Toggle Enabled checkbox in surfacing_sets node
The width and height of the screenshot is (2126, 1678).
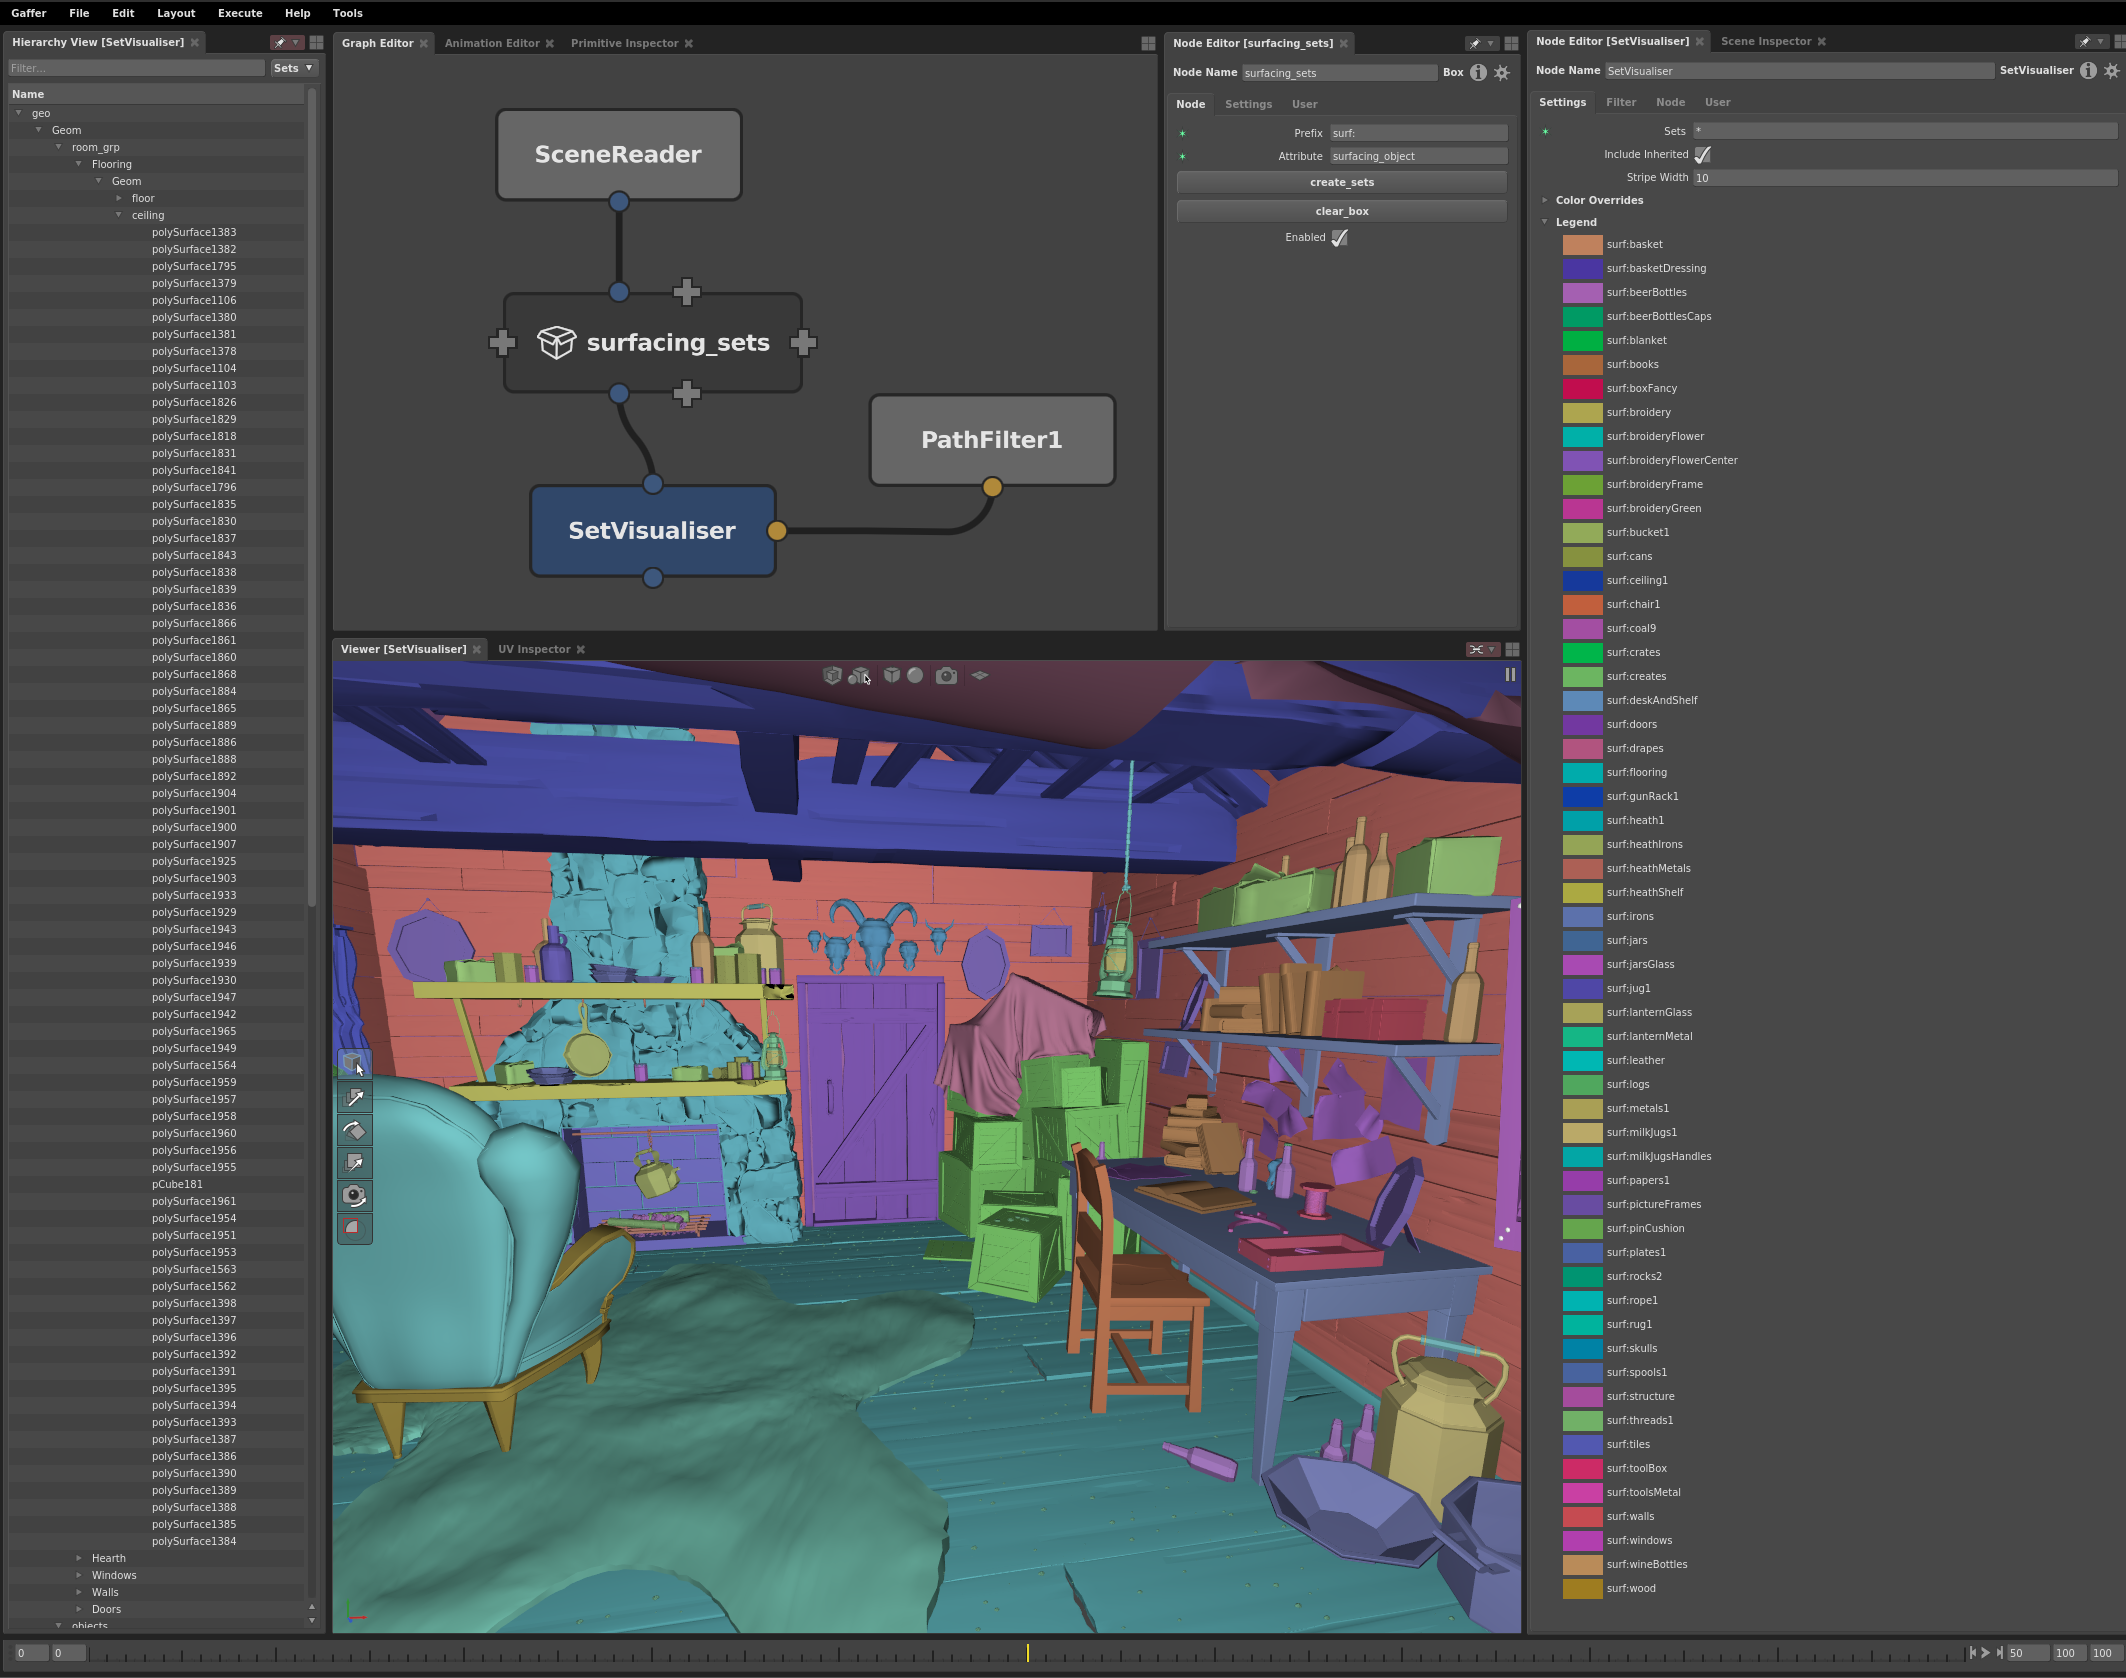pyautogui.click(x=1344, y=237)
